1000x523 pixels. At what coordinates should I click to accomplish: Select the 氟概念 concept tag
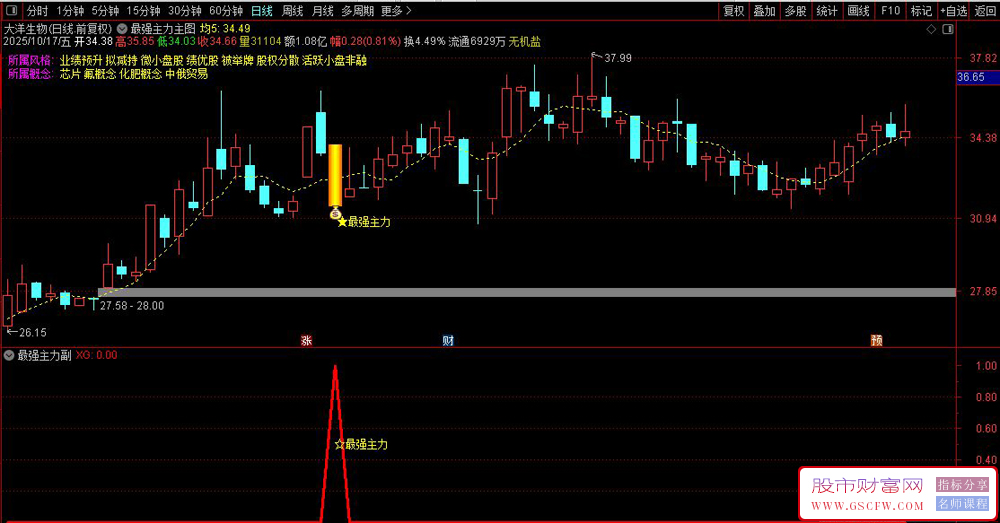(x=99, y=74)
